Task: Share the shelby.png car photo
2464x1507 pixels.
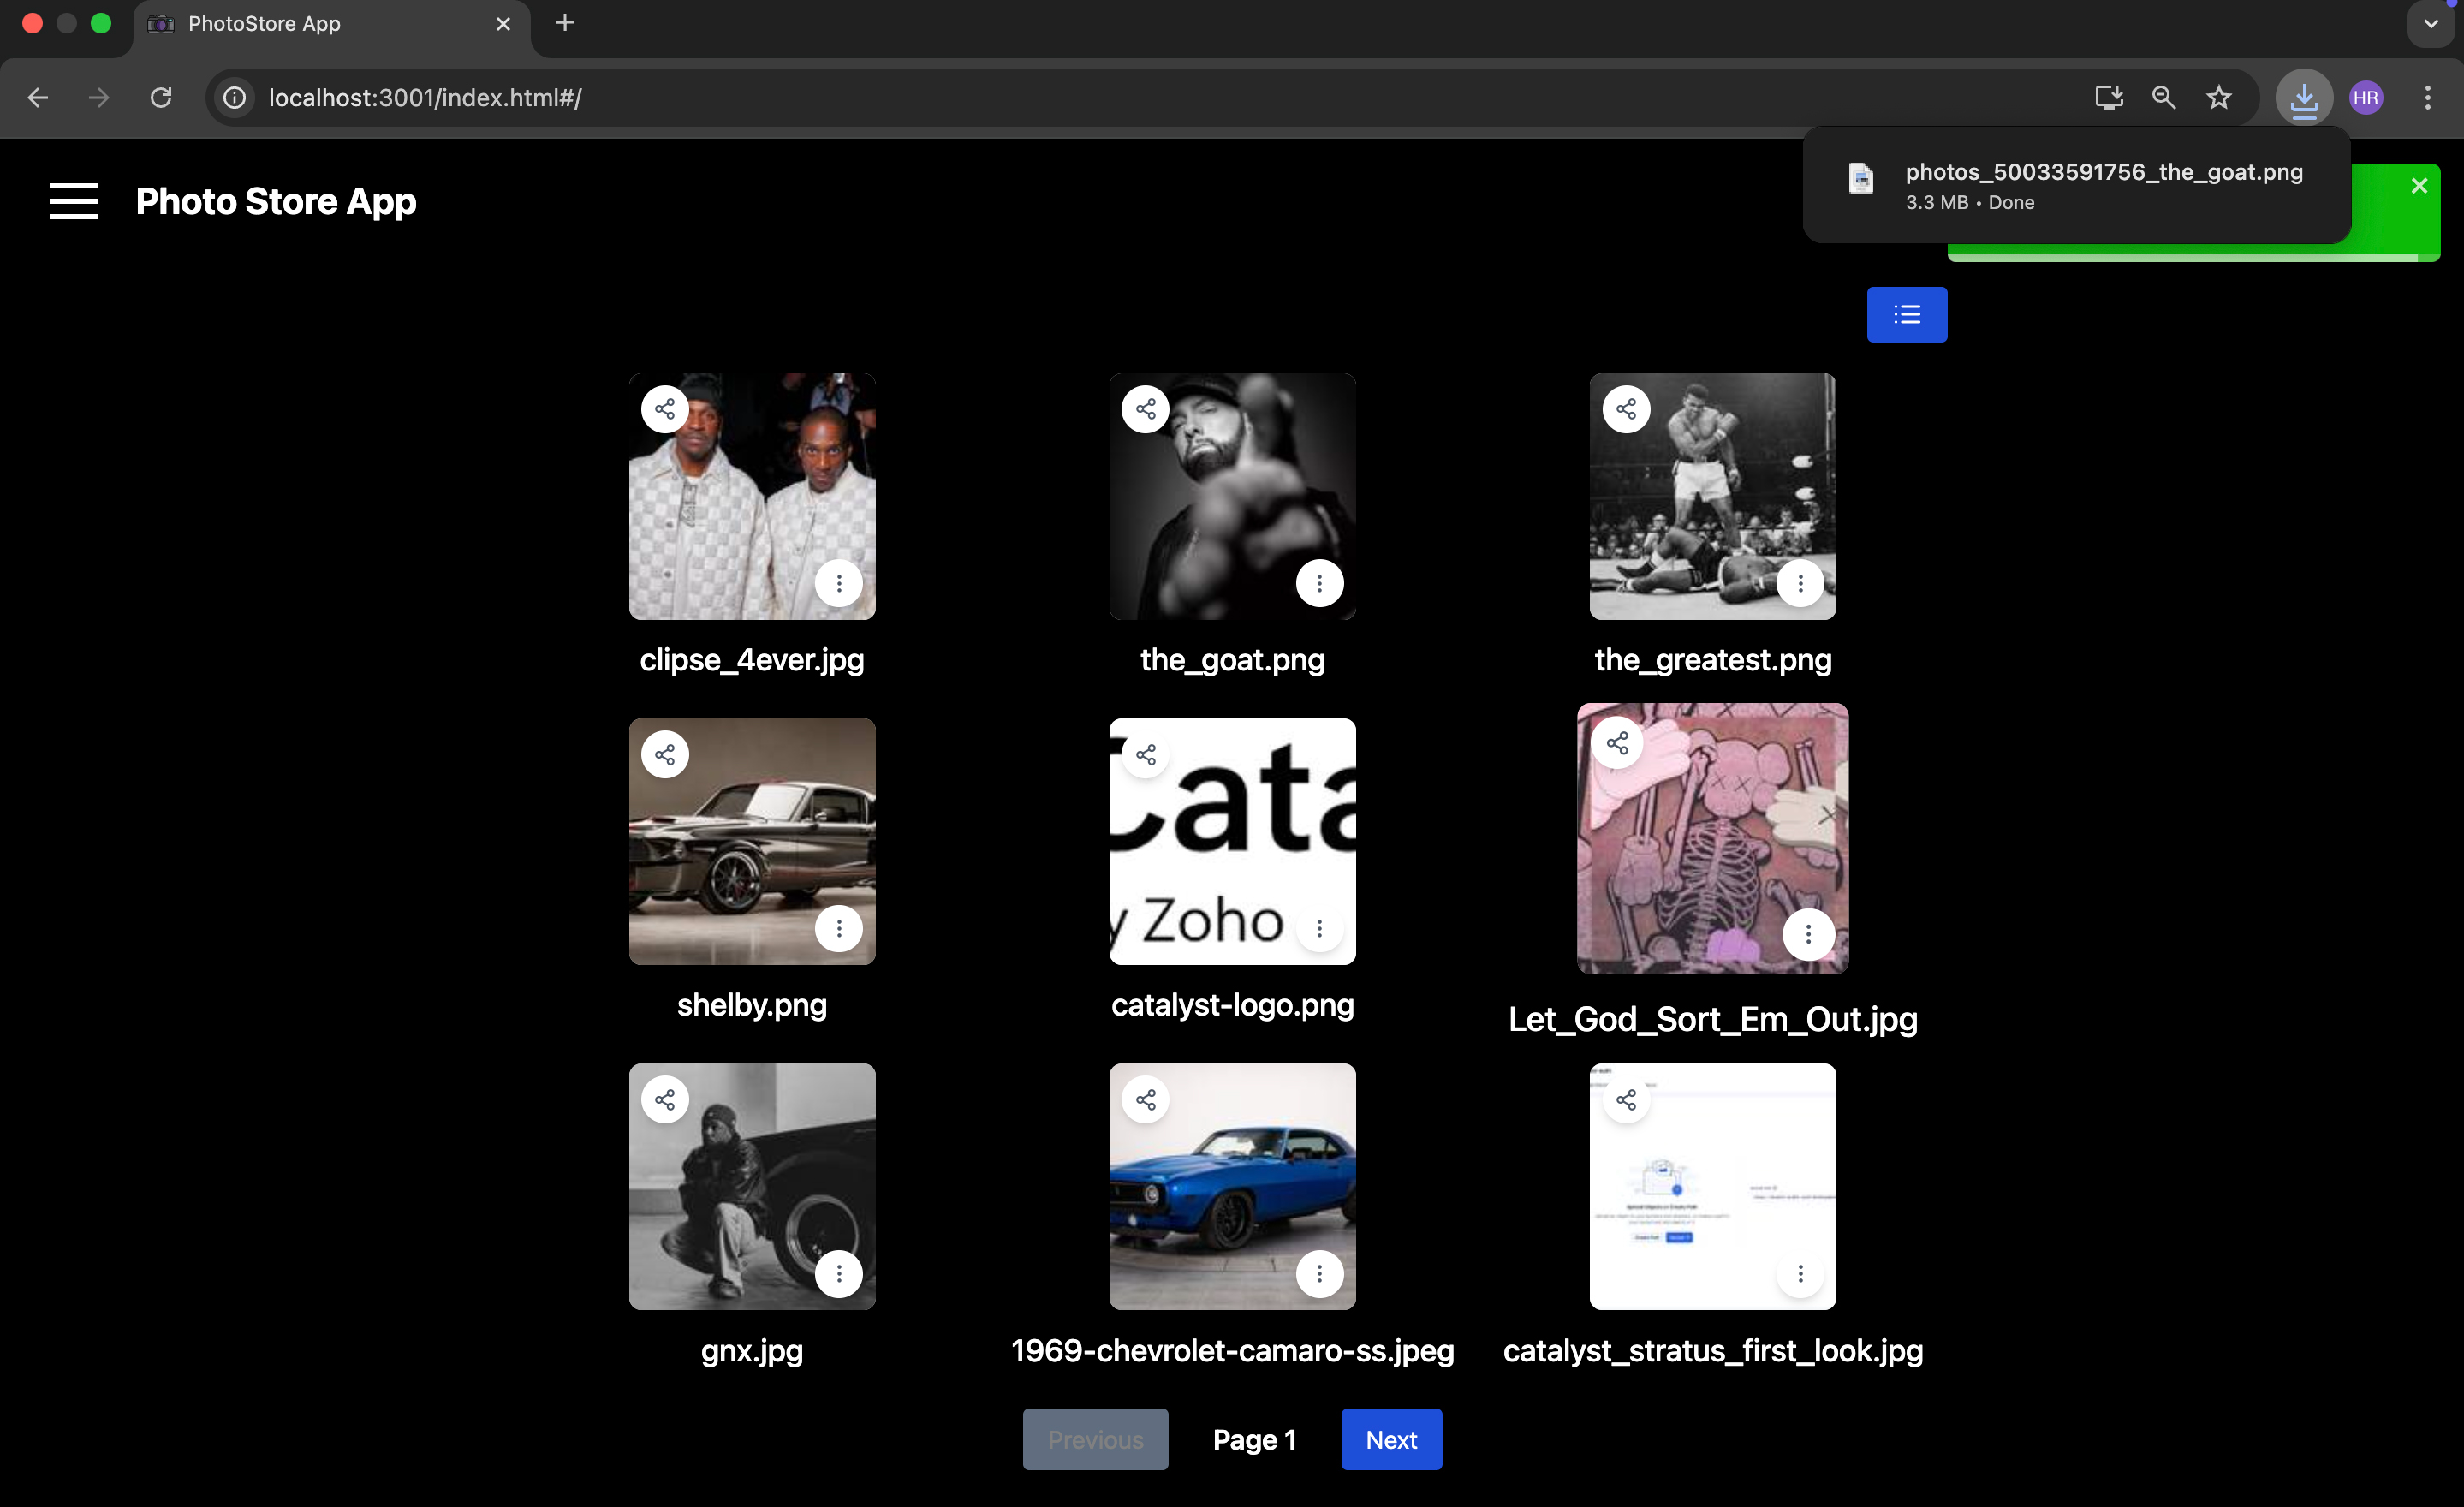Action: [x=665, y=754]
